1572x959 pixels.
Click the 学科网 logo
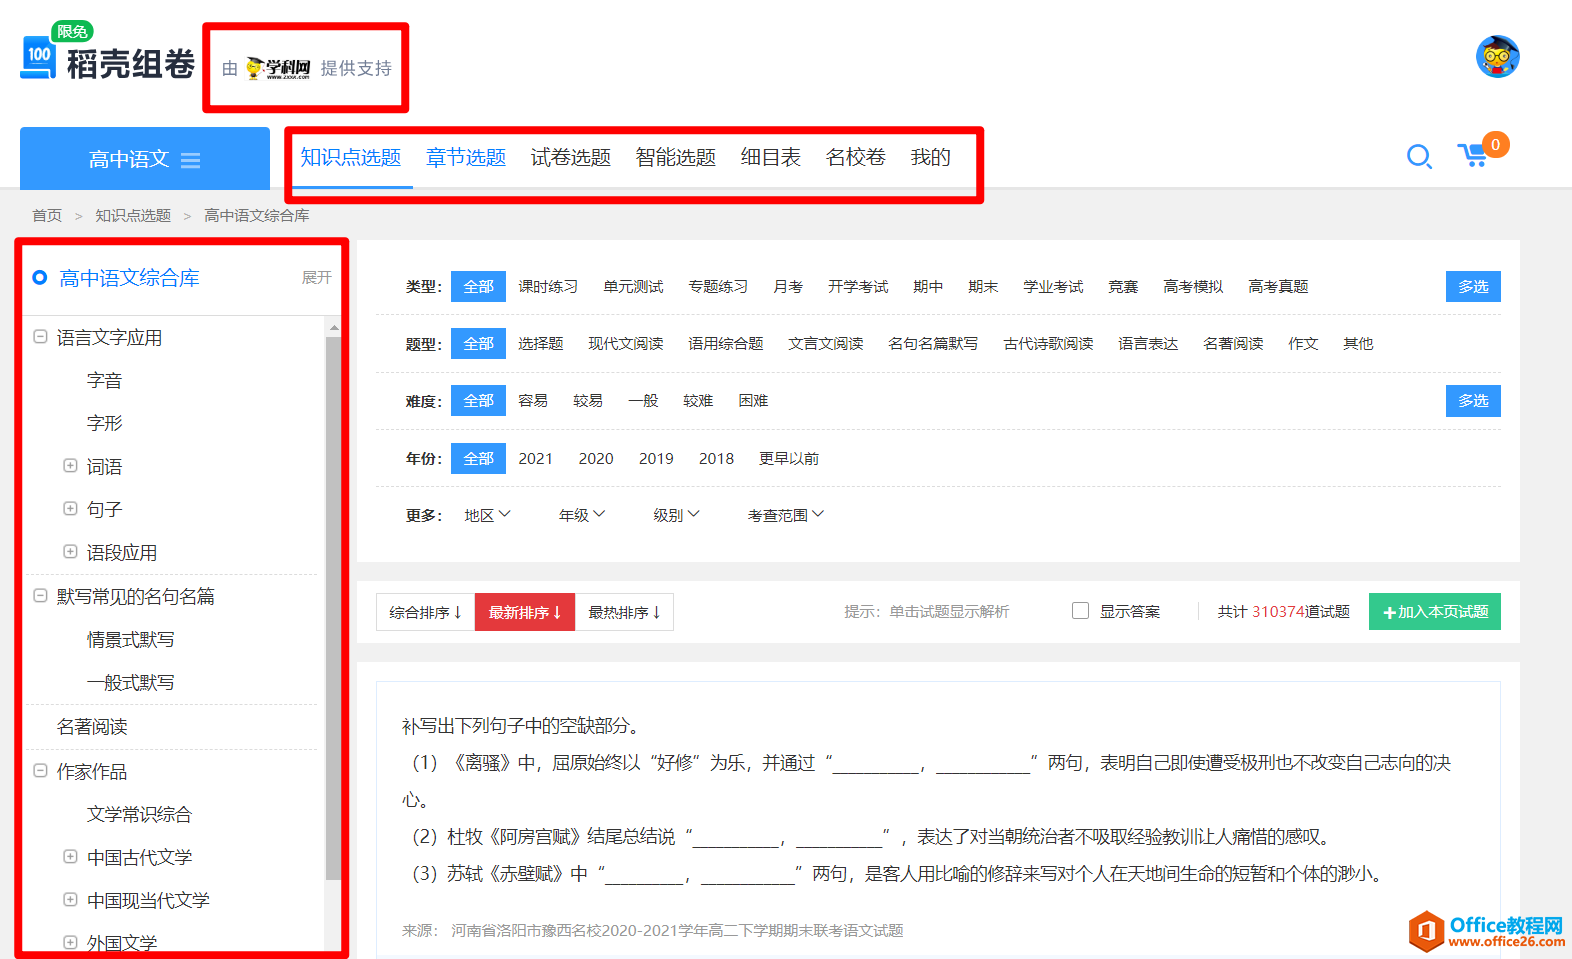(278, 68)
